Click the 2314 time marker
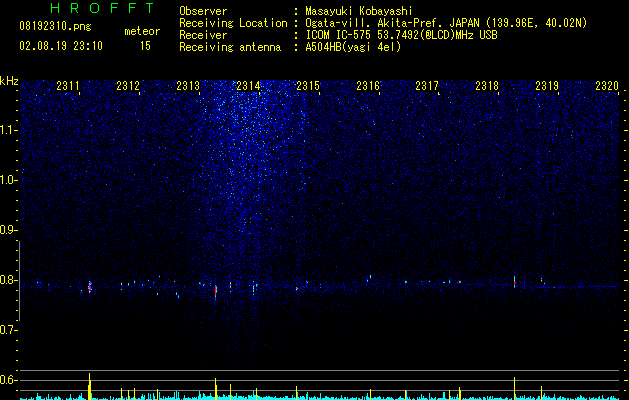The width and height of the screenshot is (629, 400). pyautogui.click(x=248, y=85)
